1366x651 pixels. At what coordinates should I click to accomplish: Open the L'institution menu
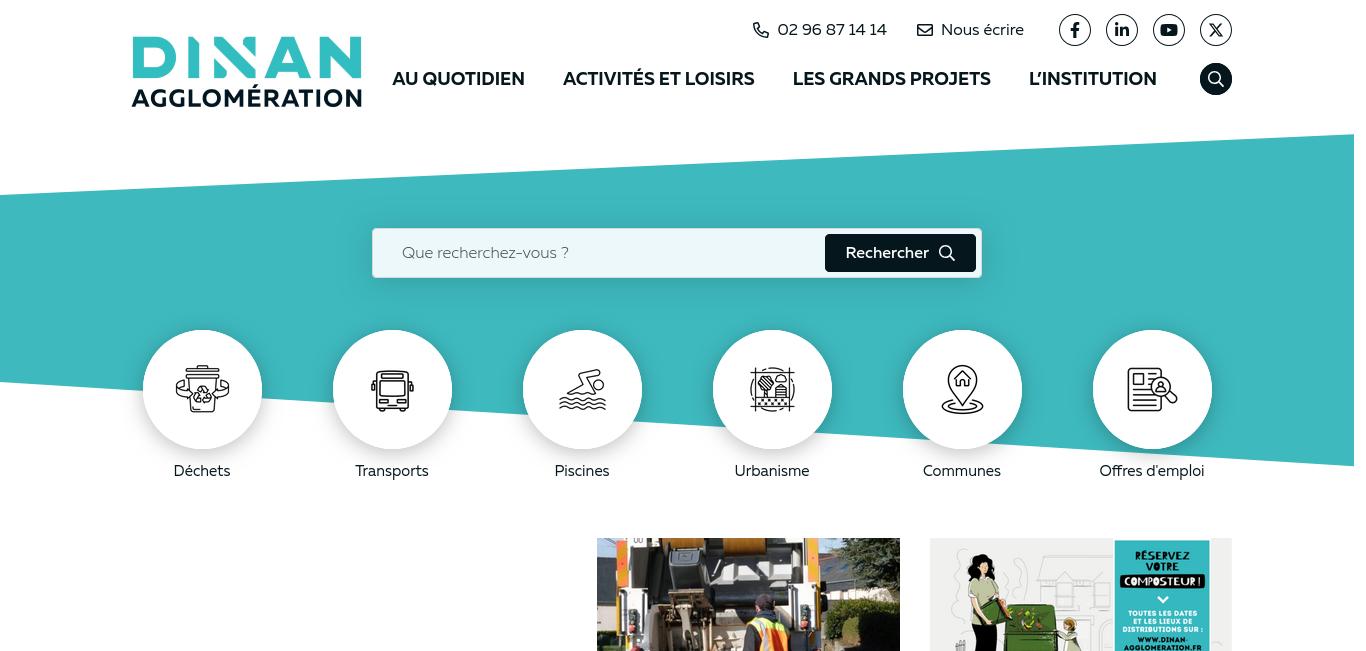pyautogui.click(x=1093, y=79)
